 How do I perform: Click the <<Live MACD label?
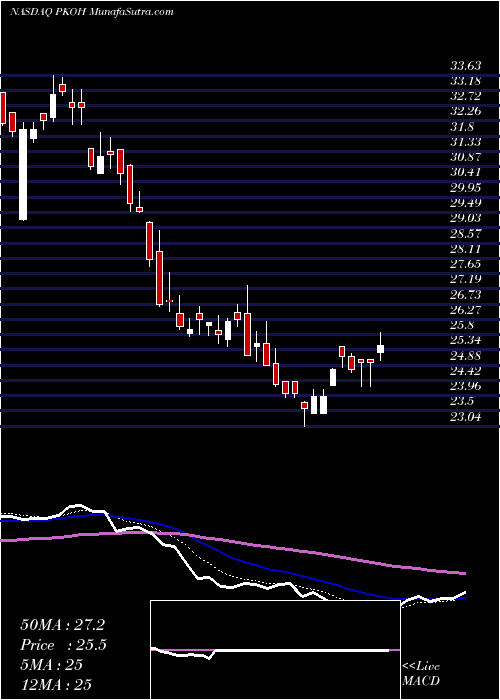tap(421, 674)
